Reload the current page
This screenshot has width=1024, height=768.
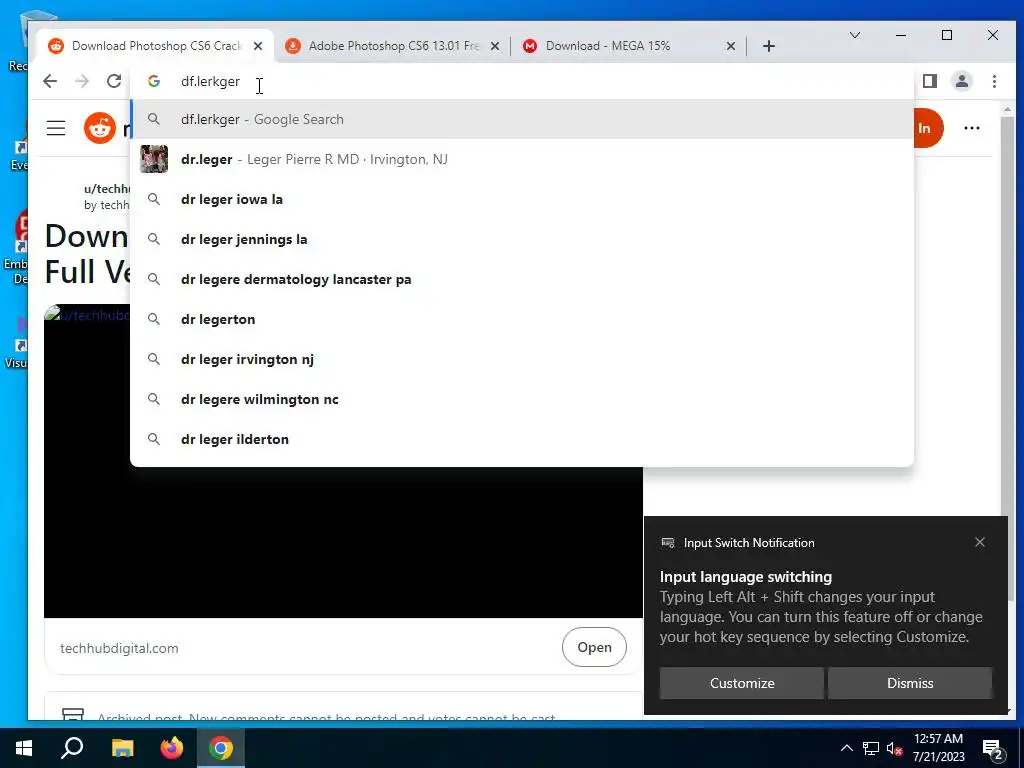[114, 81]
